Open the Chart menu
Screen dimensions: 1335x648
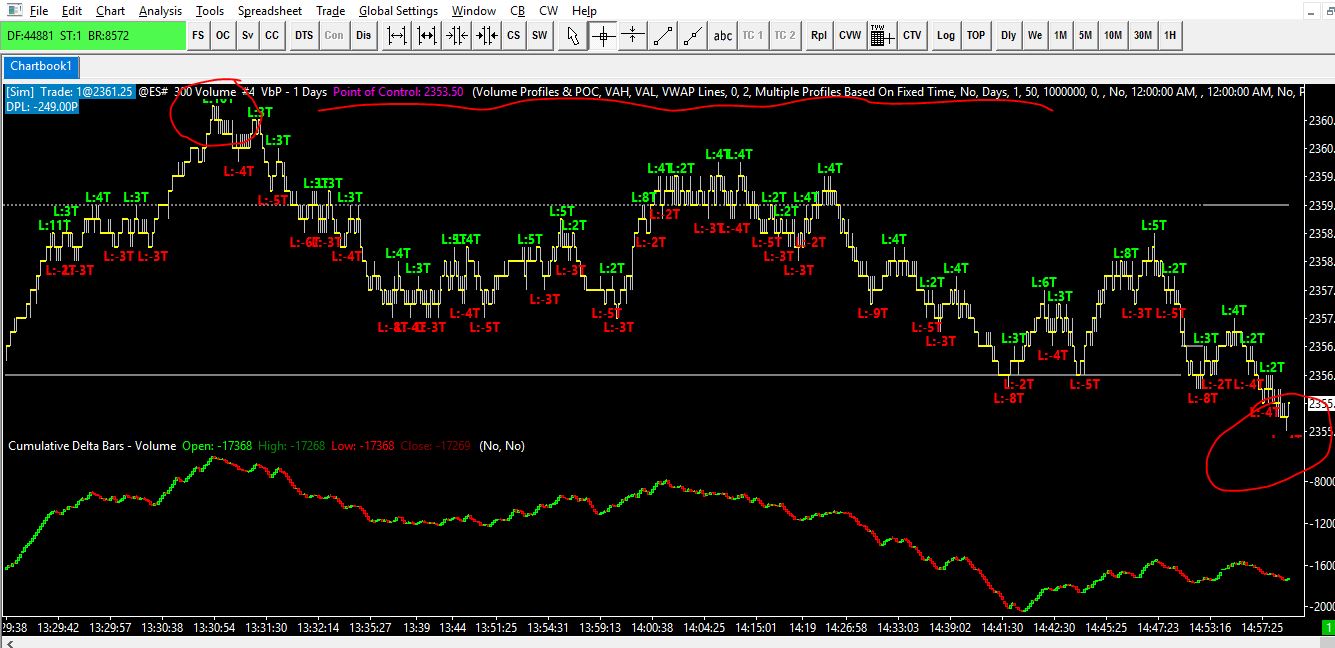[111, 11]
